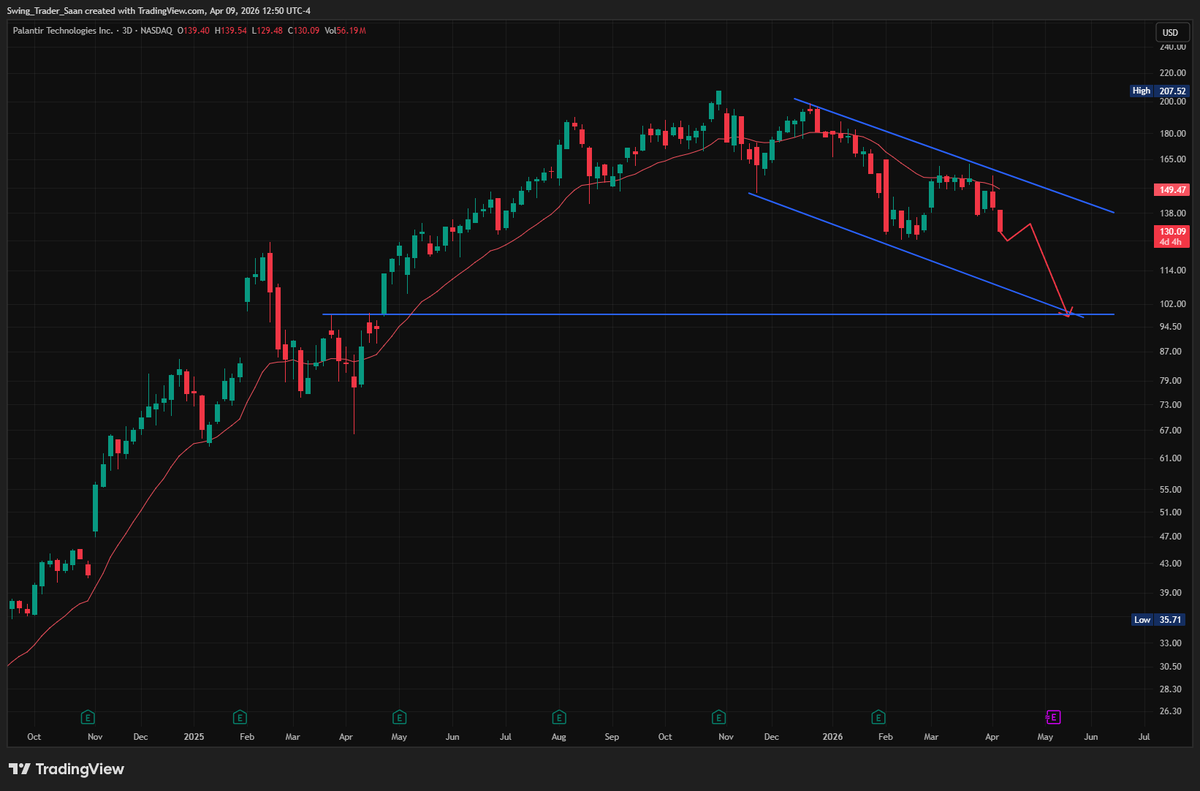
Task: Click the 2026 label on the time axis
Action: [832, 737]
